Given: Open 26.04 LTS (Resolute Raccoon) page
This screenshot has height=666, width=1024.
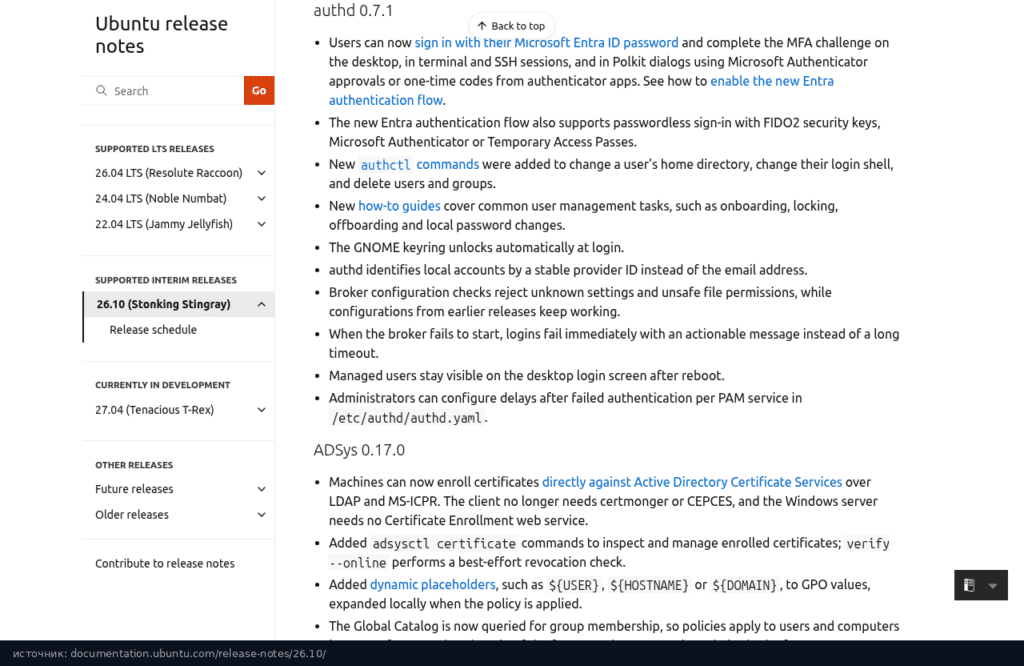Looking at the screenshot, I should tap(168, 173).
